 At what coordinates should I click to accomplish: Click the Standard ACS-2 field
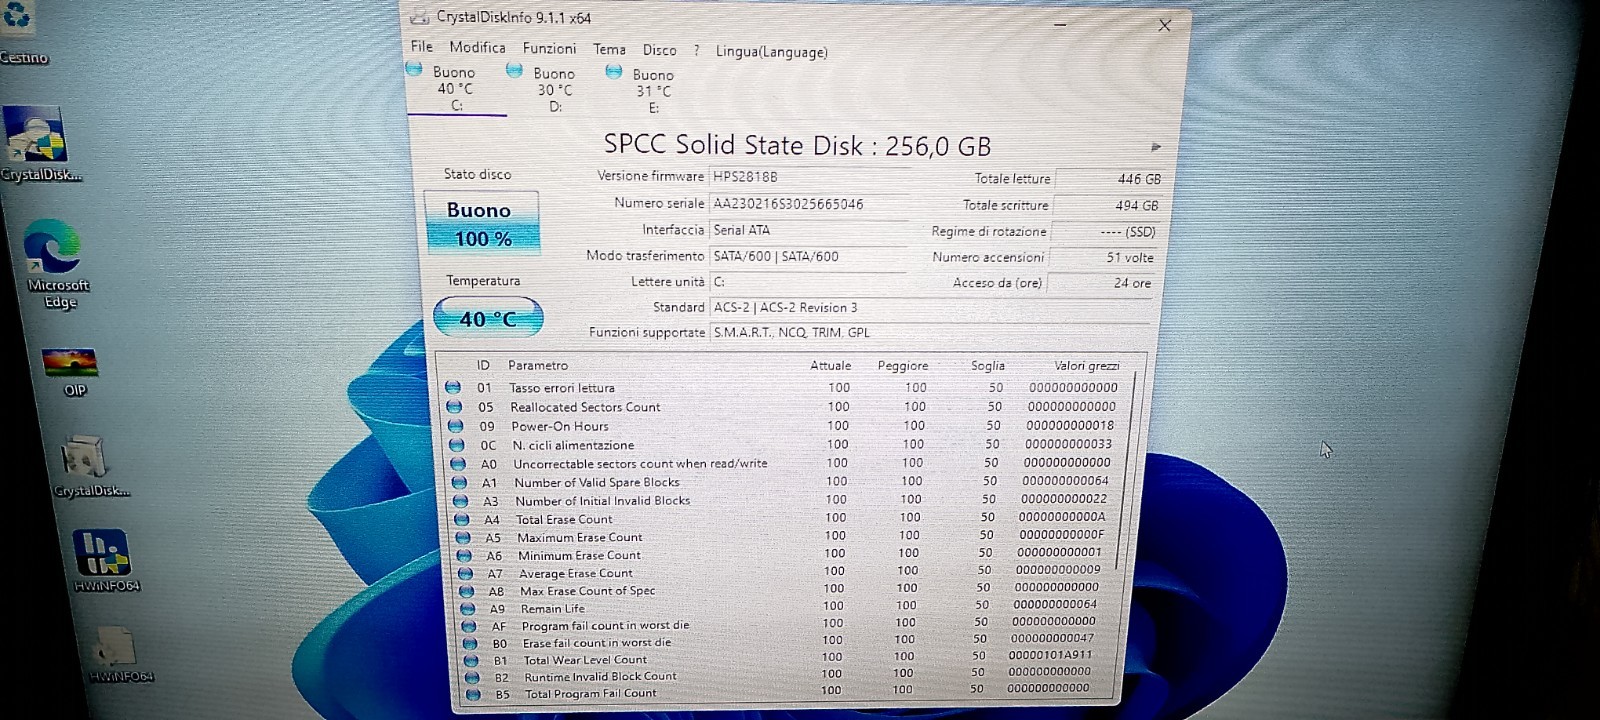[930, 308]
